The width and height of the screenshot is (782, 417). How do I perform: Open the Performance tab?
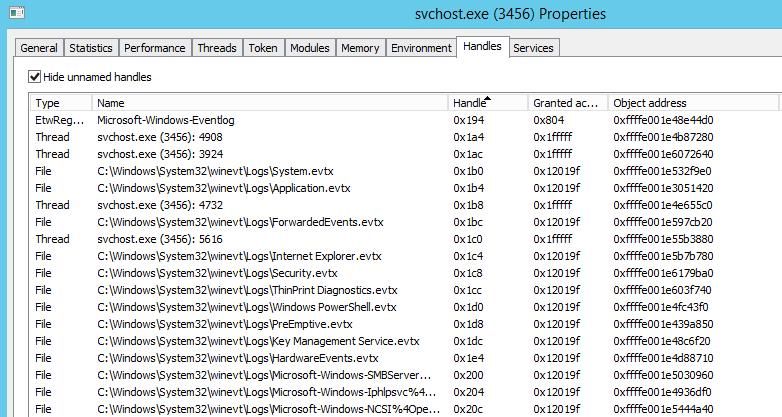click(155, 48)
